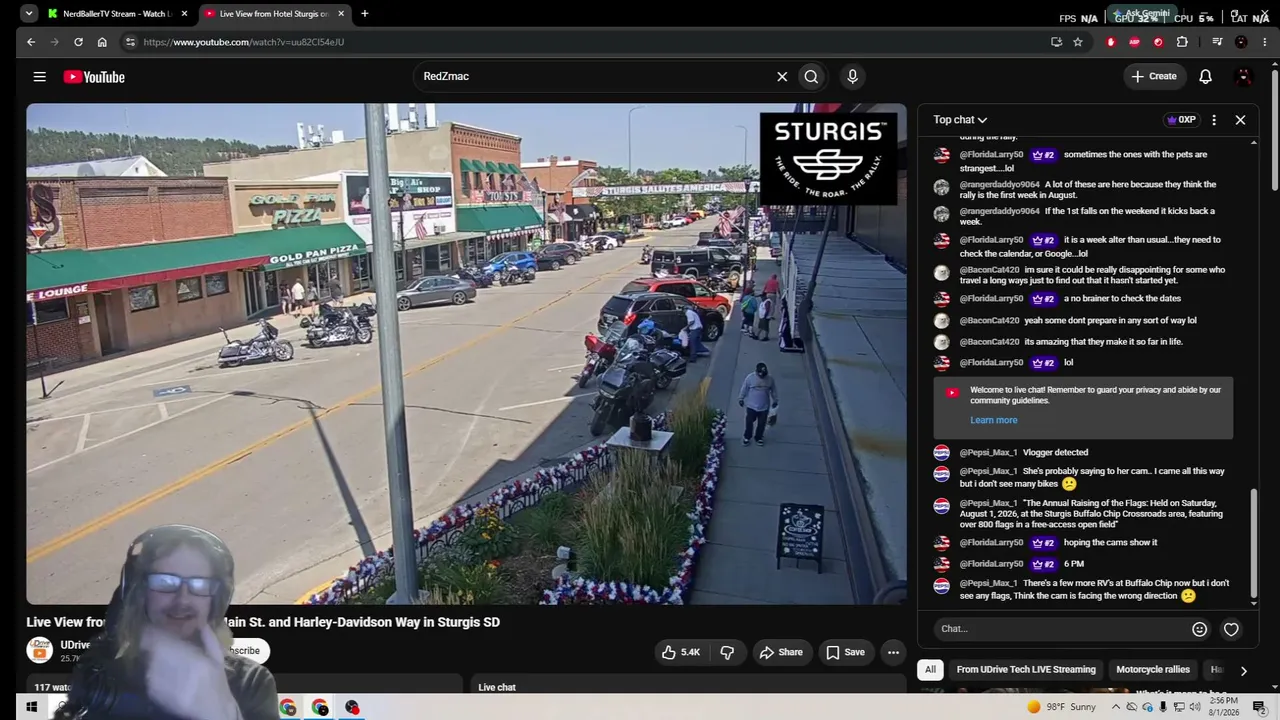Image resolution: width=1280 pixels, height=720 pixels.
Task: Send a heart reaction in chat
Action: pos(1231,629)
